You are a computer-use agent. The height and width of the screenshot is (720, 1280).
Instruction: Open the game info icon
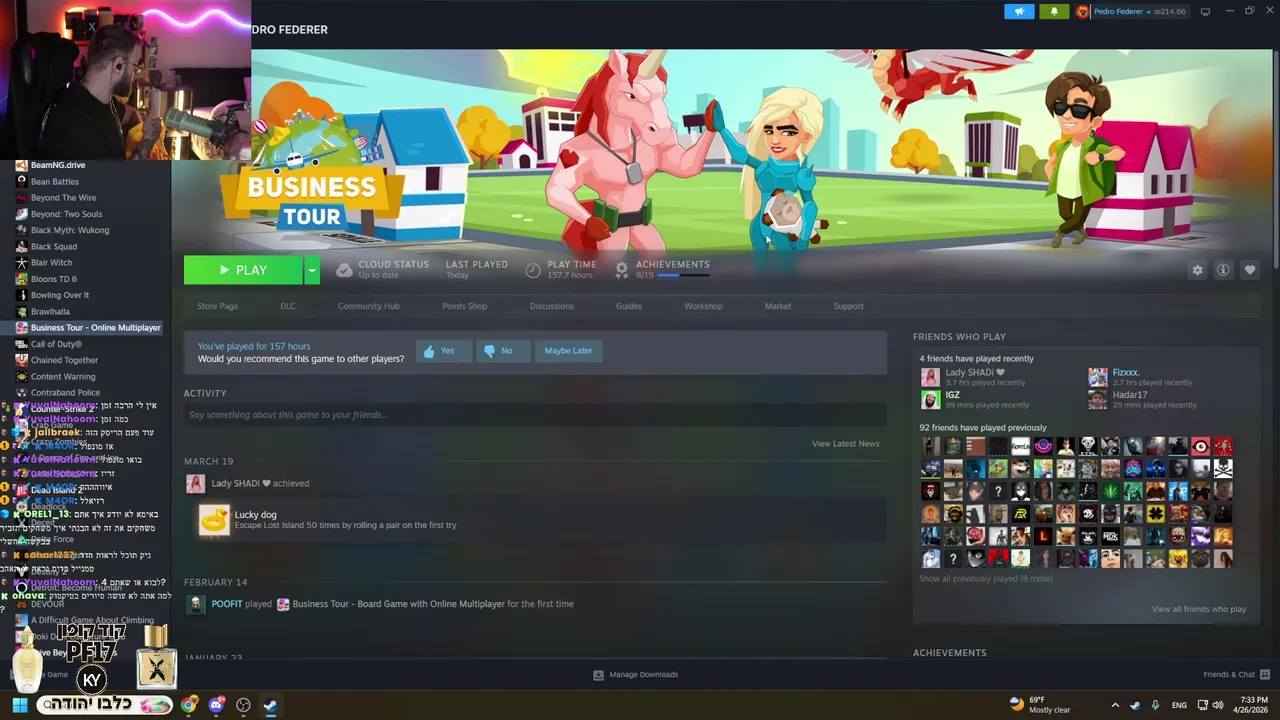[x=1223, y=270]
